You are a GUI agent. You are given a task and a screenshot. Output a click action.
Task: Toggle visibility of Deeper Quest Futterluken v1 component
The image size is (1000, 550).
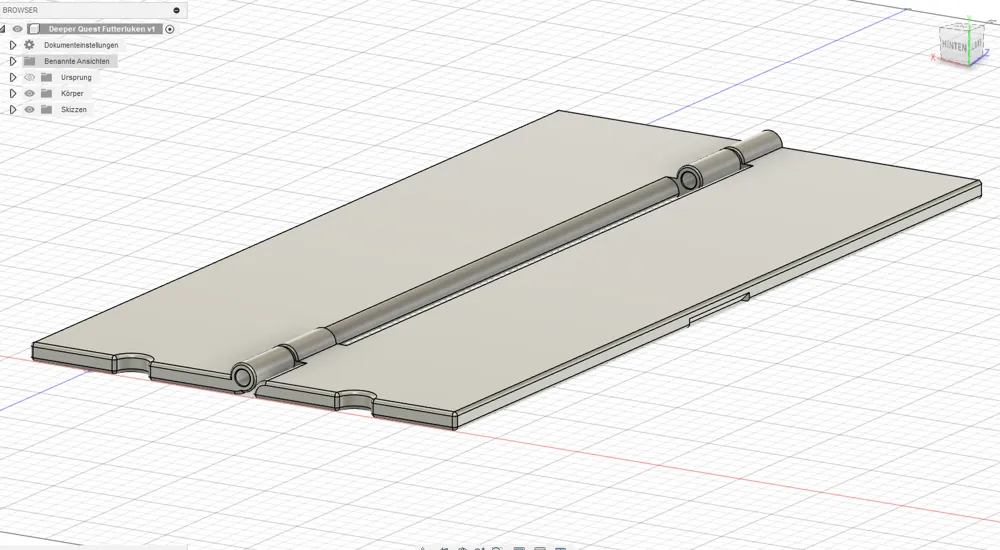(17, 29)
